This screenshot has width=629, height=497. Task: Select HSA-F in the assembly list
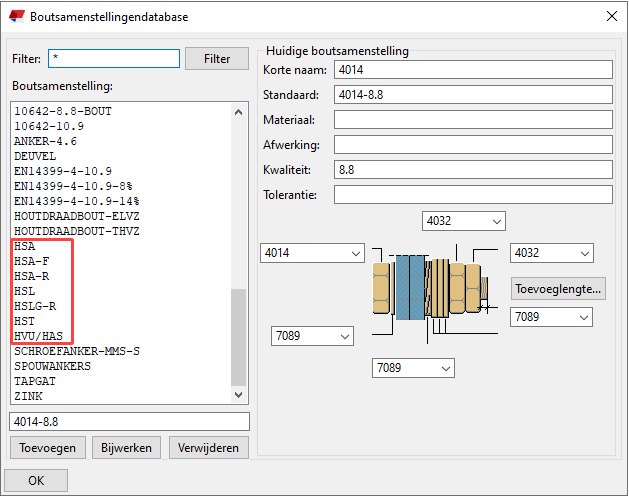pos(32,261)
